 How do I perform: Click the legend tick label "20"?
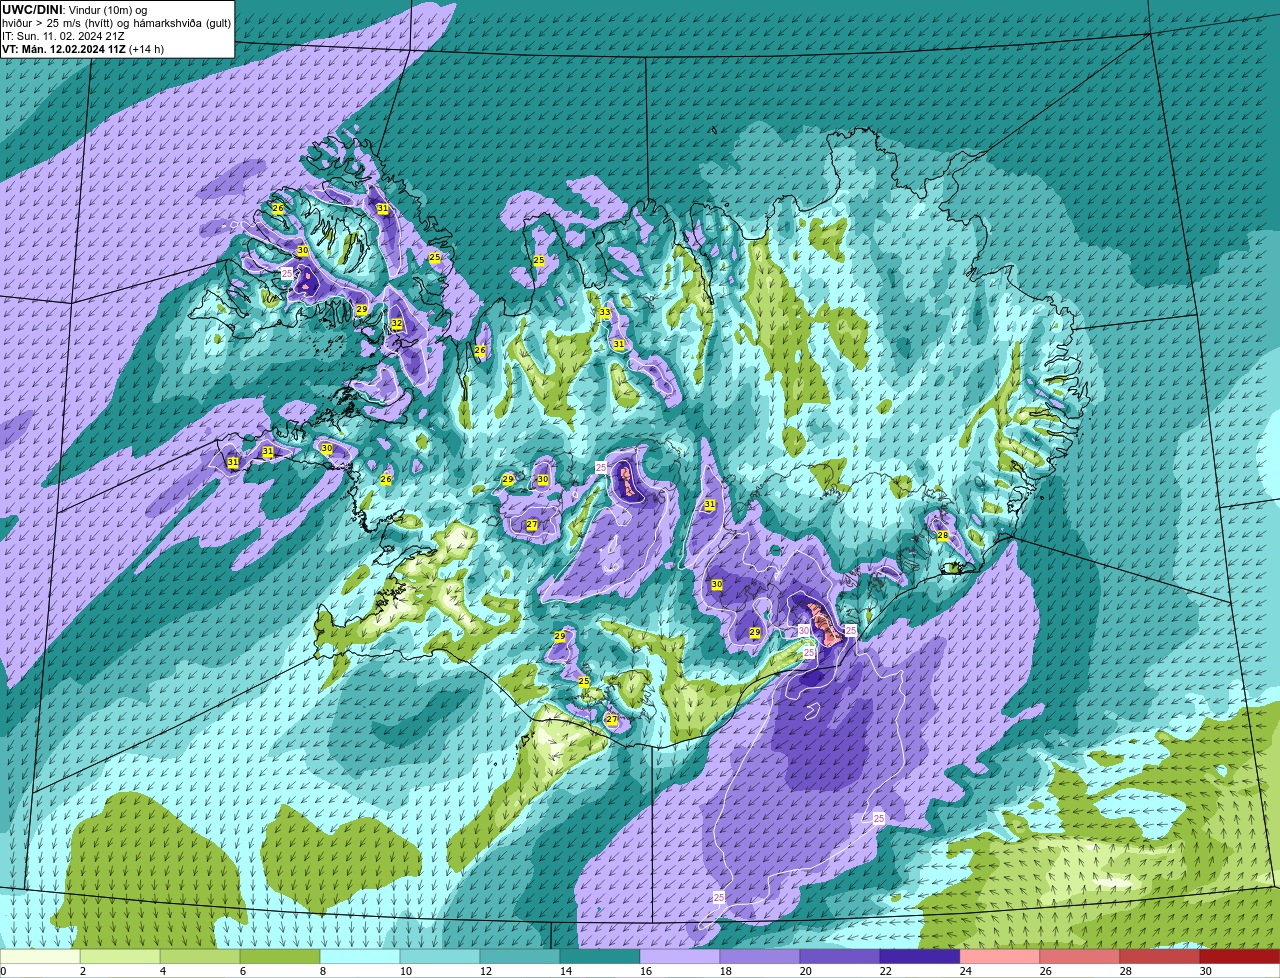(806, 971)
